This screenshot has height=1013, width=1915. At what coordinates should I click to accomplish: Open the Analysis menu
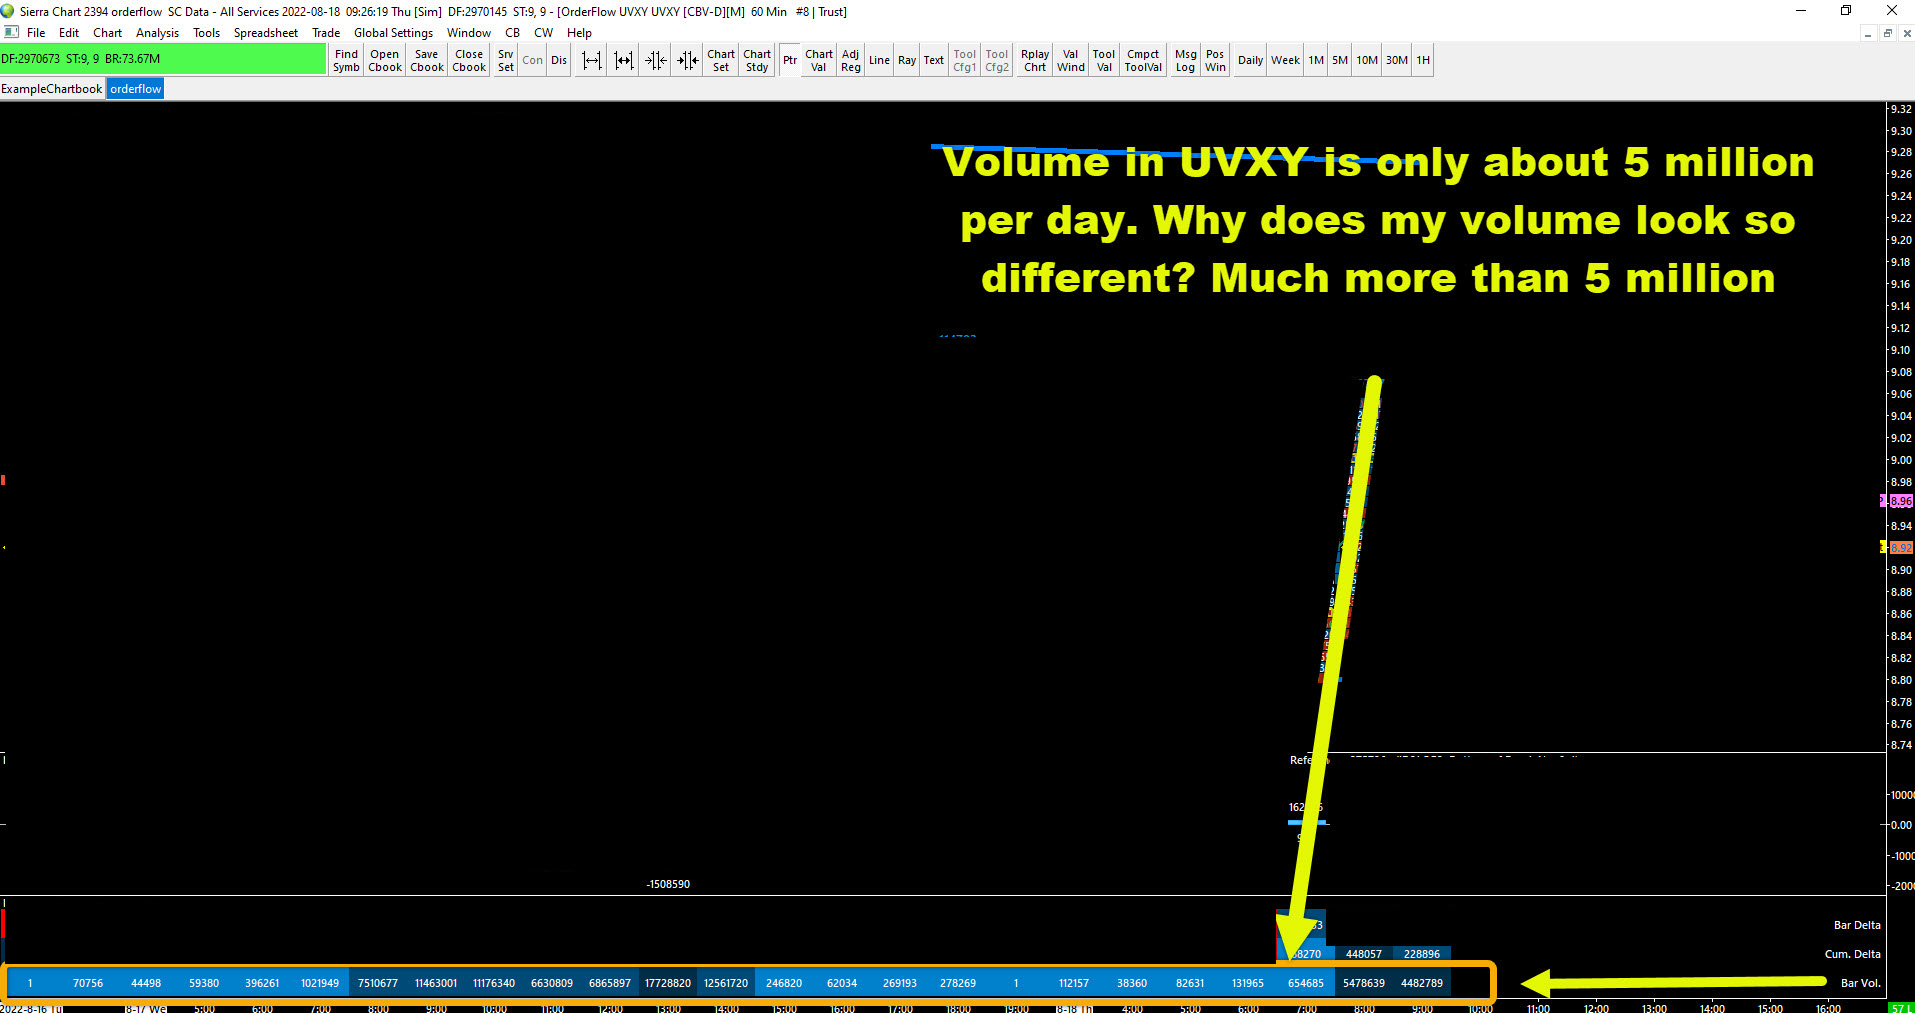pos(158,33)
